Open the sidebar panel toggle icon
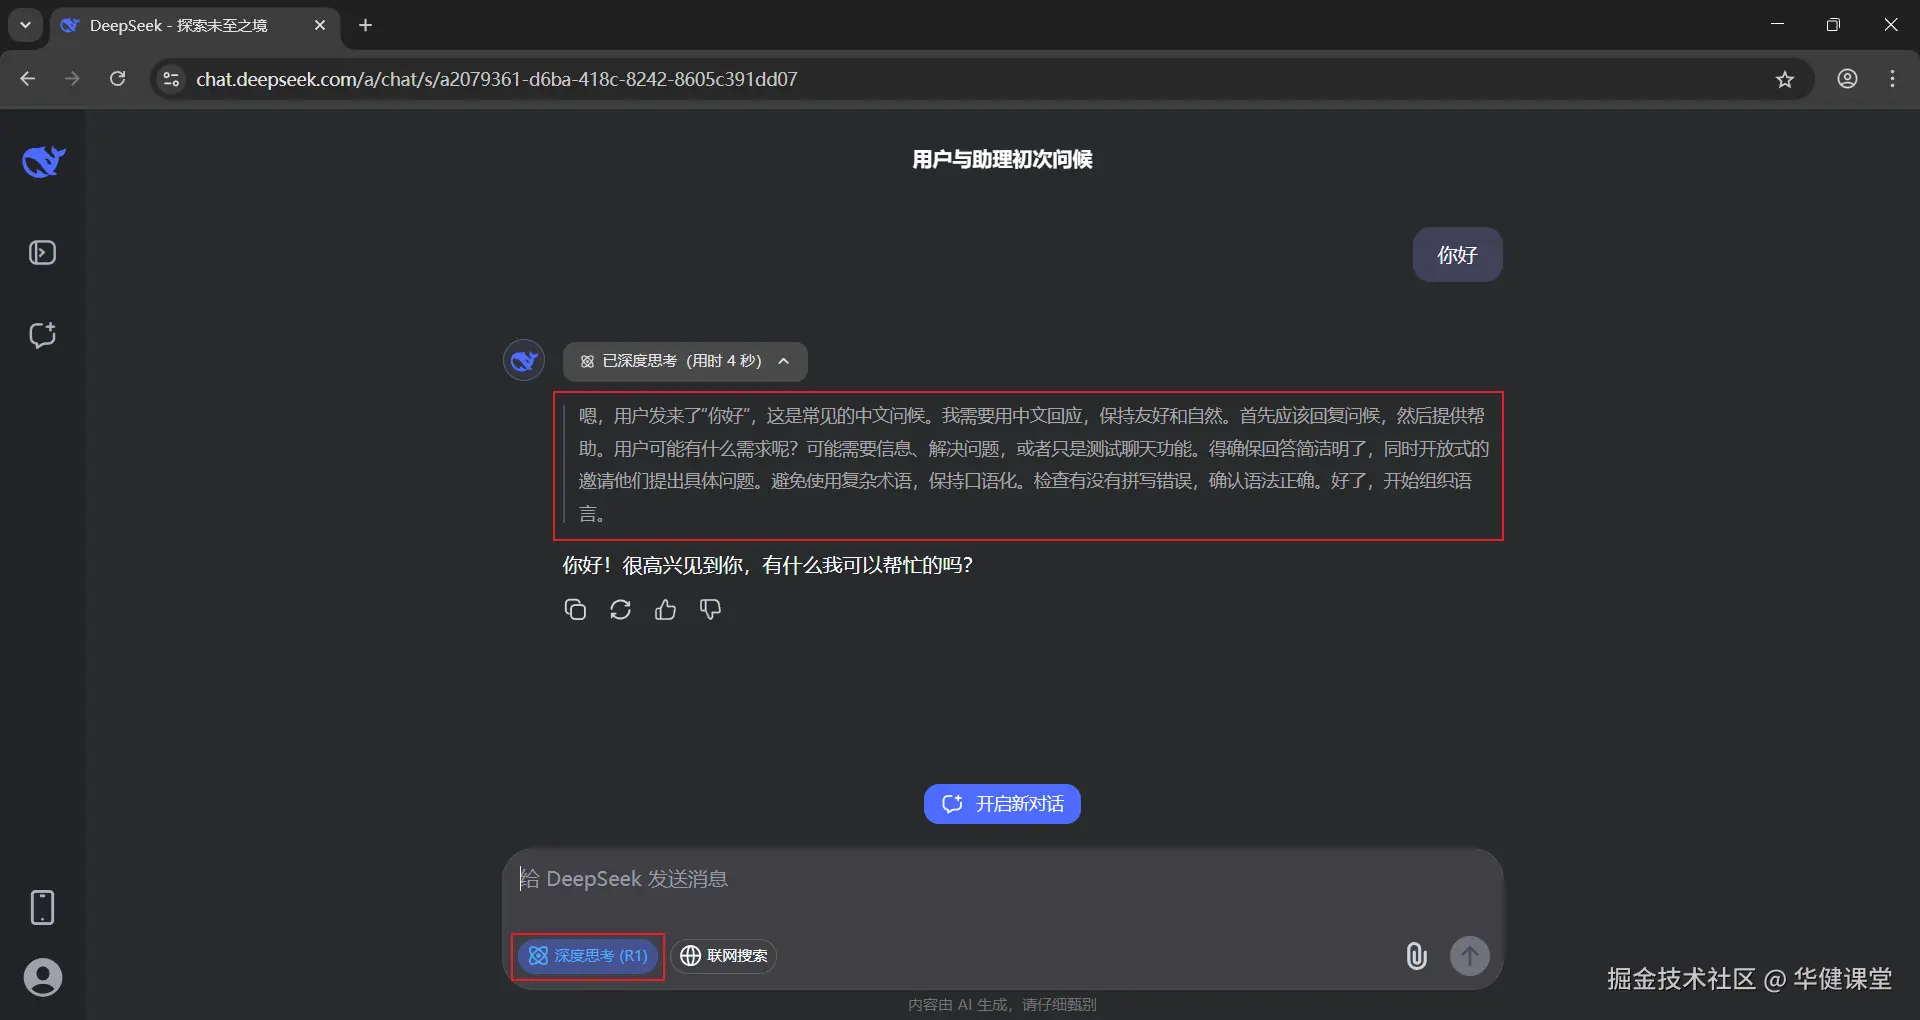 (x=42, y=253)
